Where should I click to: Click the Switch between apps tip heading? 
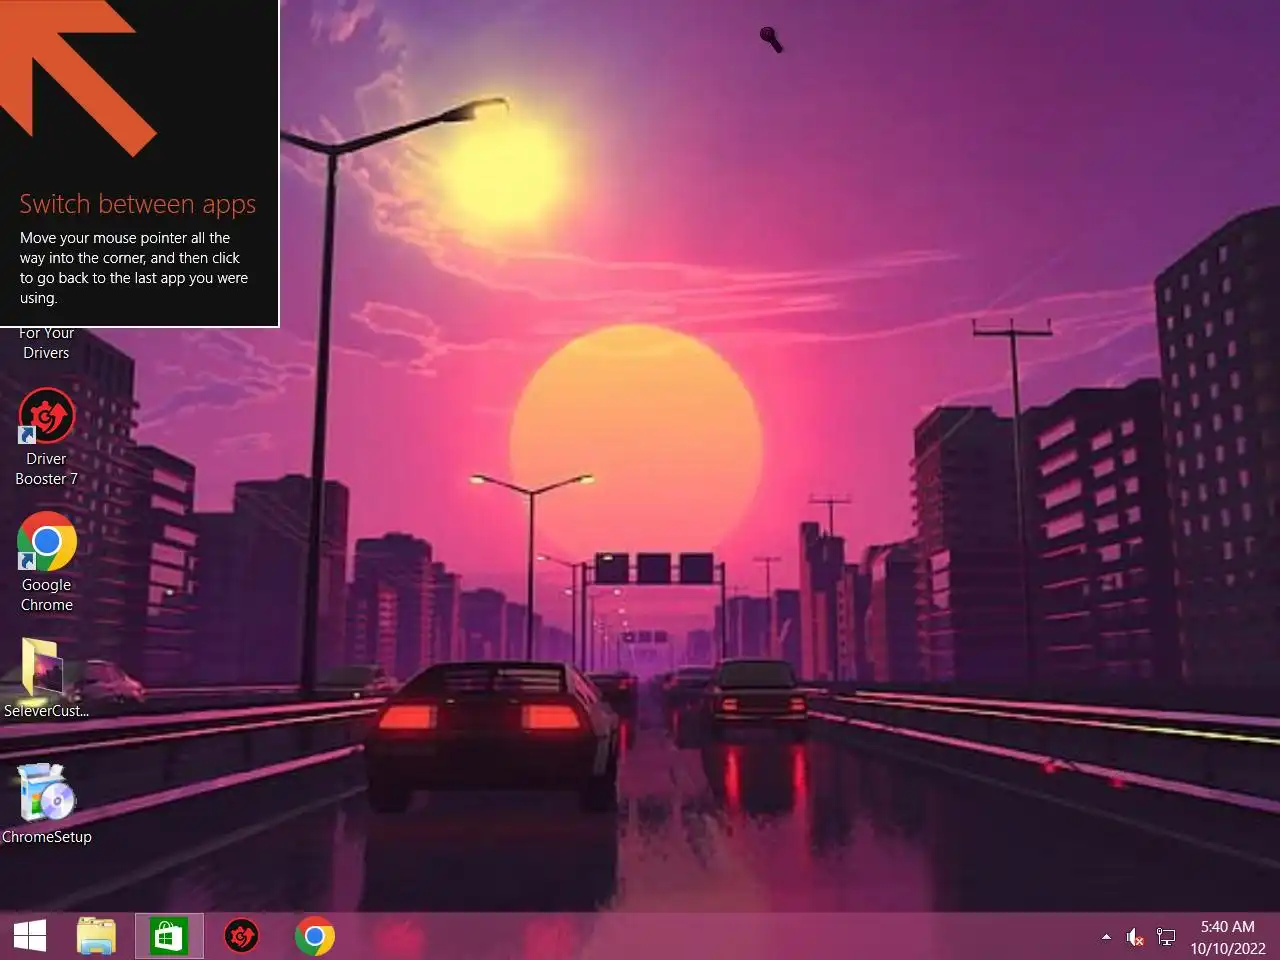coord(138,204)
